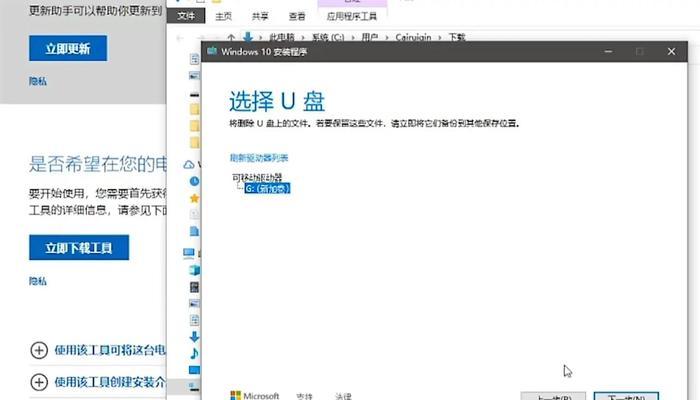Switch to Explorer 主页 ribbon tab
This screenshot has width=700, height=400.
pyautogui.click(x=223, y=17)
